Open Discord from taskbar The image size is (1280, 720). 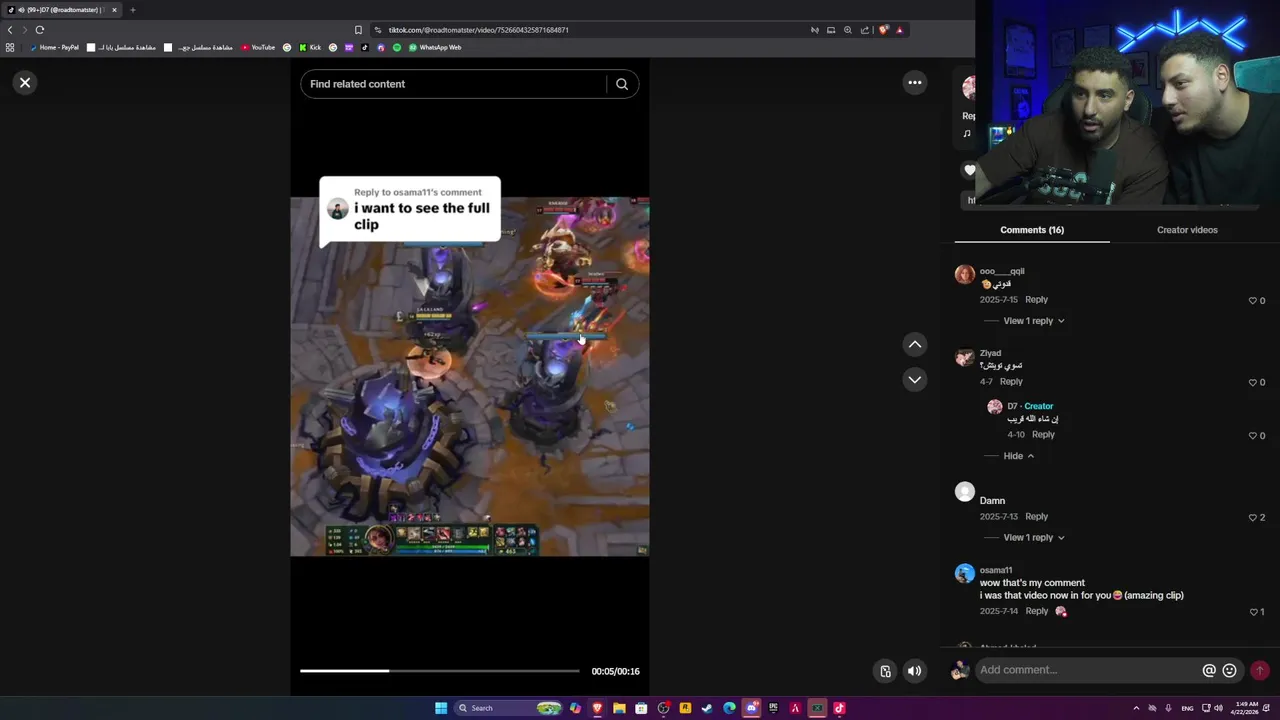(751, 708)
